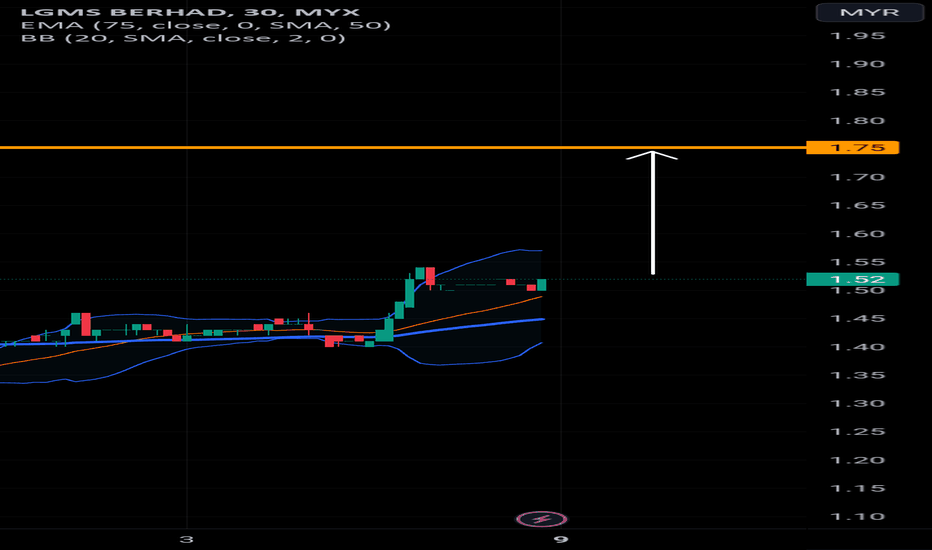The width and height of the screenshot is (932, 550).
Task: Click the 1.85 price axis label
Action: point(857,92)
